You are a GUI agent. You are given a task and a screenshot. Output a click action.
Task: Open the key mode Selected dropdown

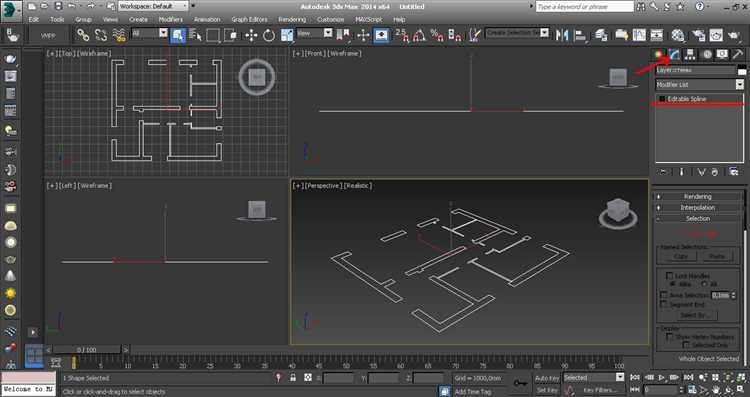594,377
